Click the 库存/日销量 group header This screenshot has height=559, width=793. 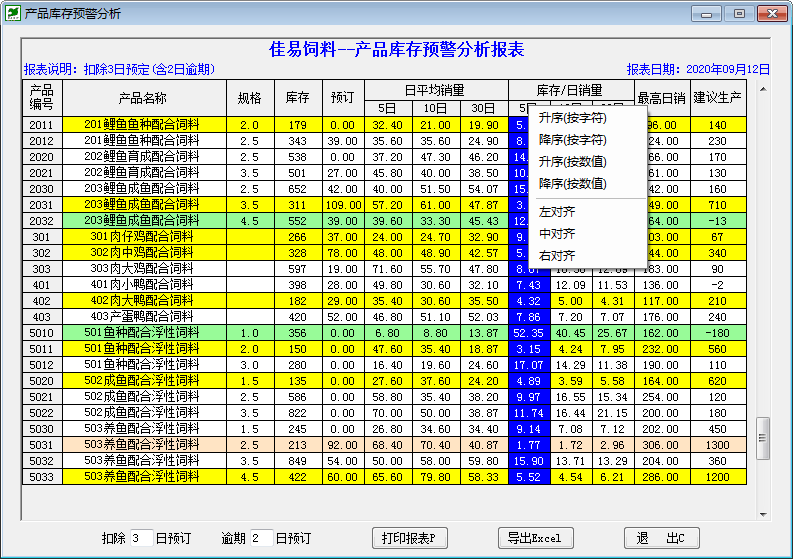pos(571,91)
